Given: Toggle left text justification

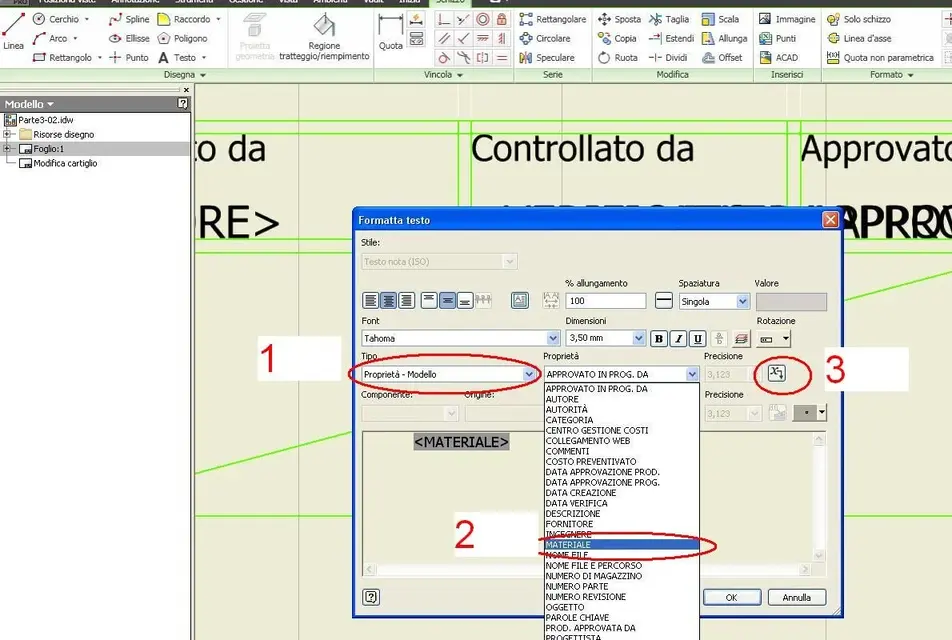Looking at the screenshot, I should point(370,300).
